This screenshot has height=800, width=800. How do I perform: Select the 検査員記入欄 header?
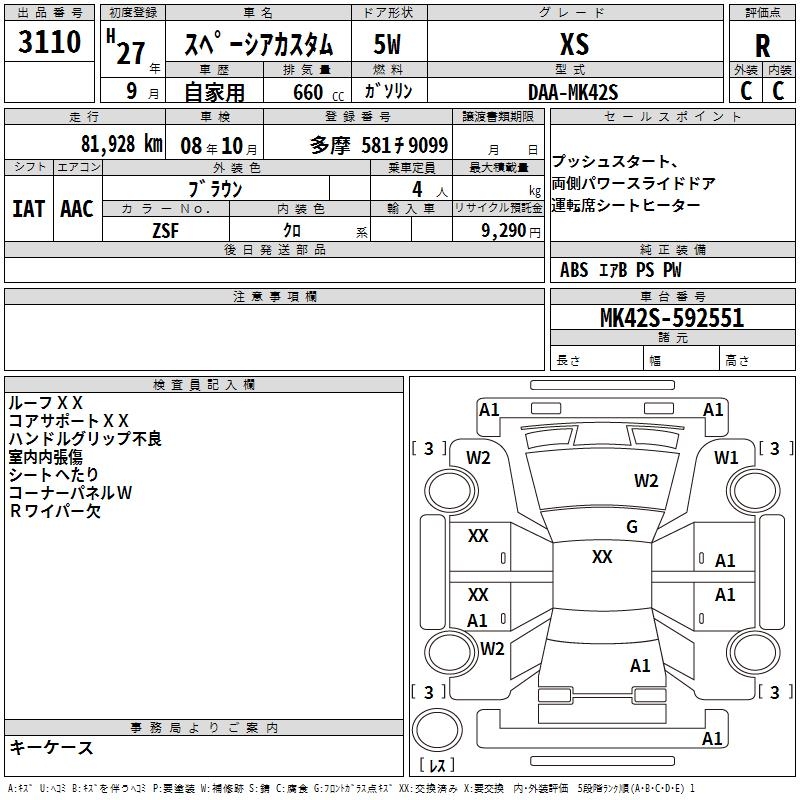204,385
